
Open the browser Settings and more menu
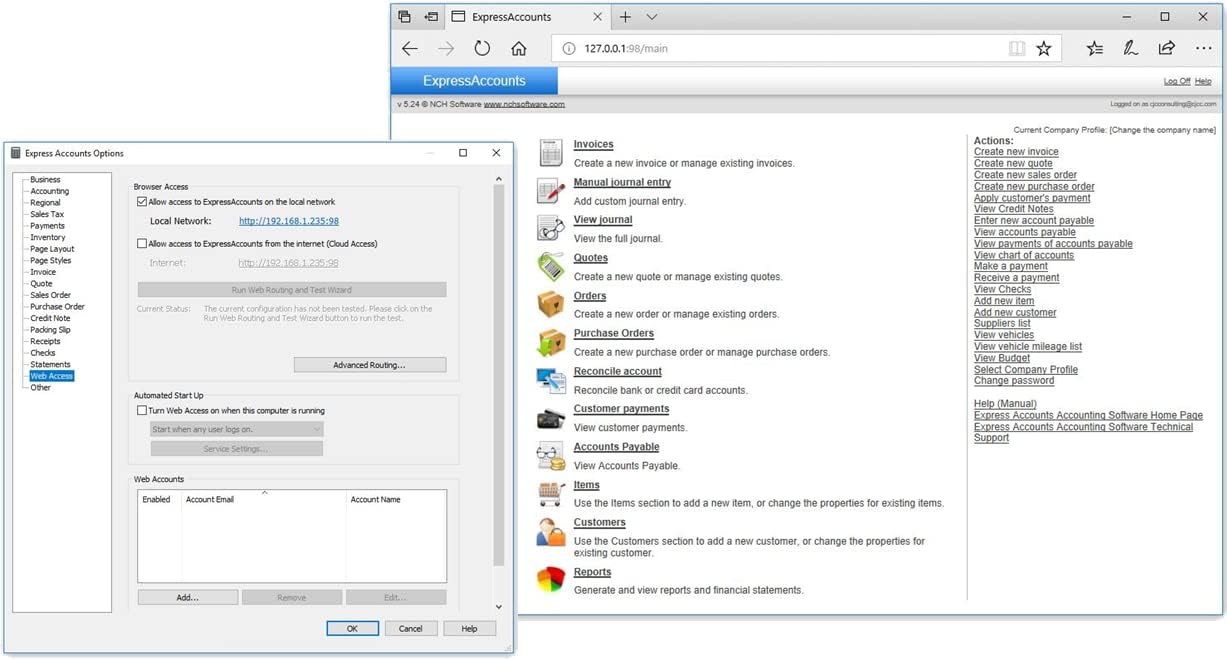pos(1203,48)
